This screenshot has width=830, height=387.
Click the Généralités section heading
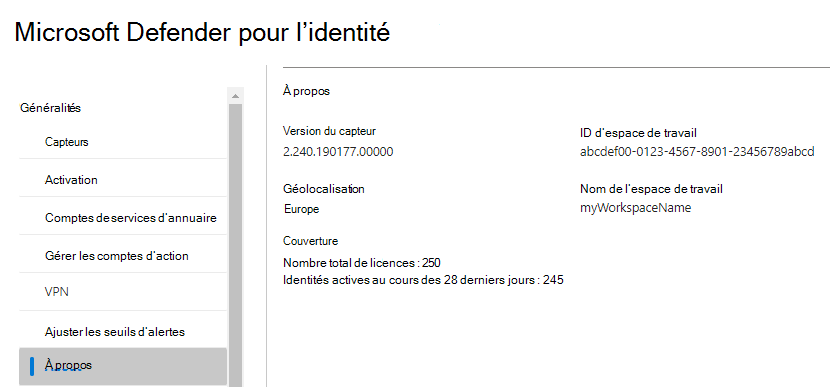[x=50, y=107]
